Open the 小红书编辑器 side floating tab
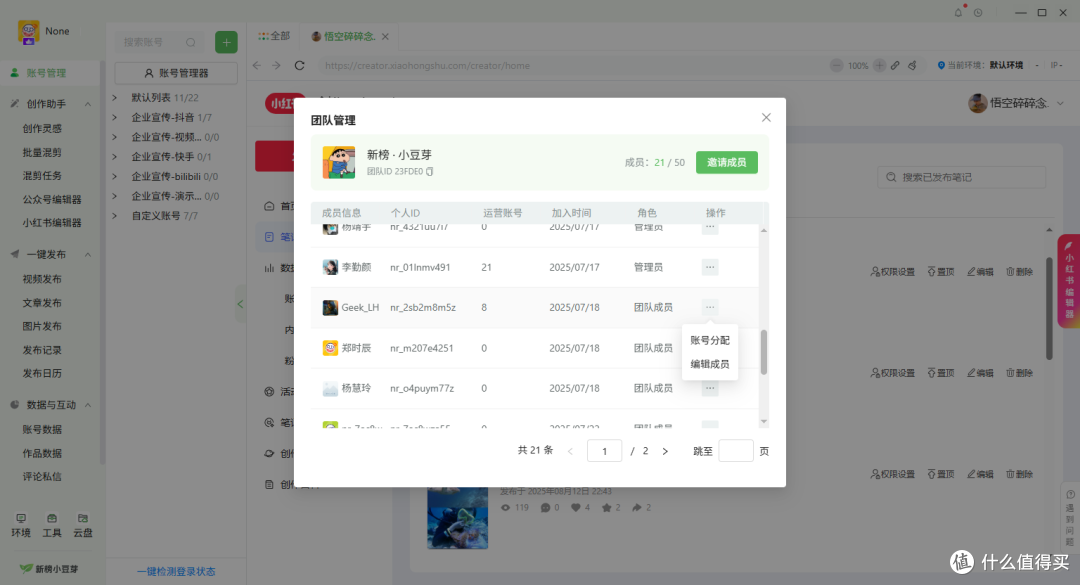 pos(1068,281)
